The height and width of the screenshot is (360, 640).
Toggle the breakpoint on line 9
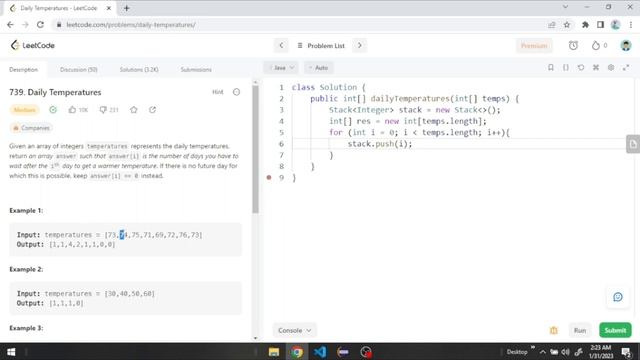(269, 178)
